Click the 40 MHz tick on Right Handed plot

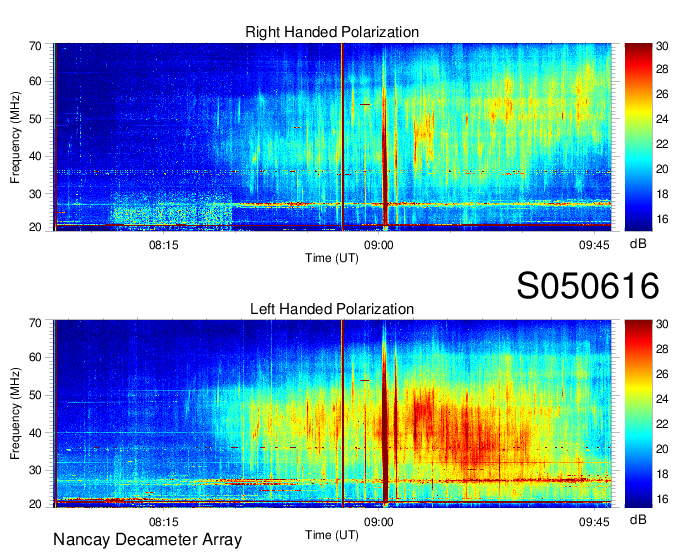point(35,156)
